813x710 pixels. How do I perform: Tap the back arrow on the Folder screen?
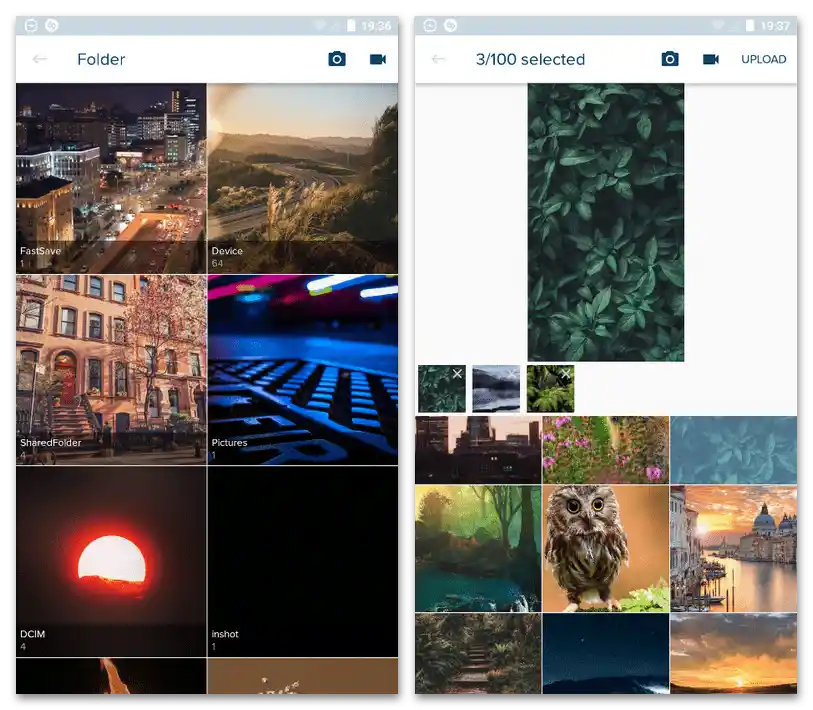pyautogui.click(x=40, y=59)
